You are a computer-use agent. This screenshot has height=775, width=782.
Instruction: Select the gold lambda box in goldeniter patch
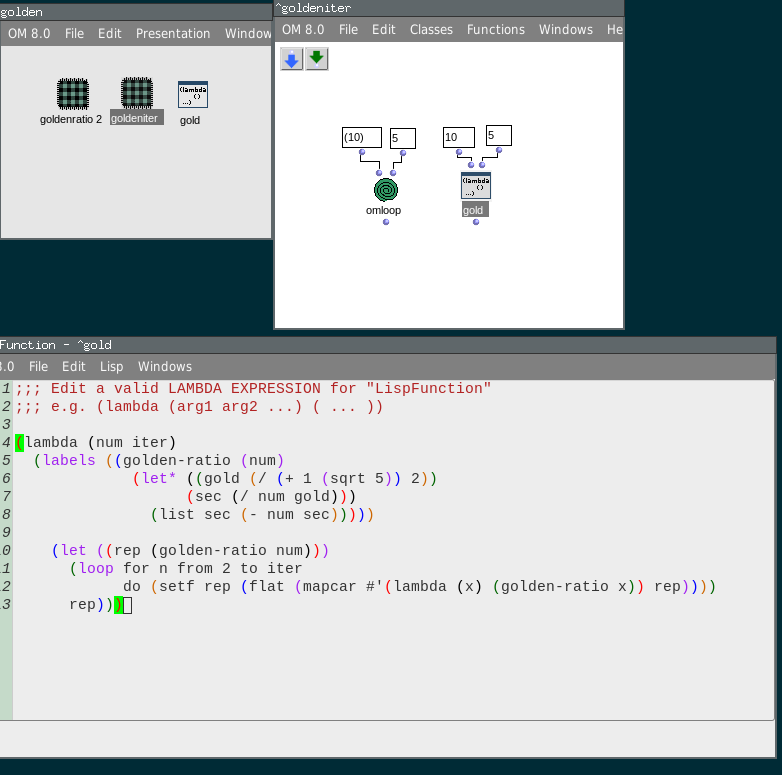click(x=475, y=186)
